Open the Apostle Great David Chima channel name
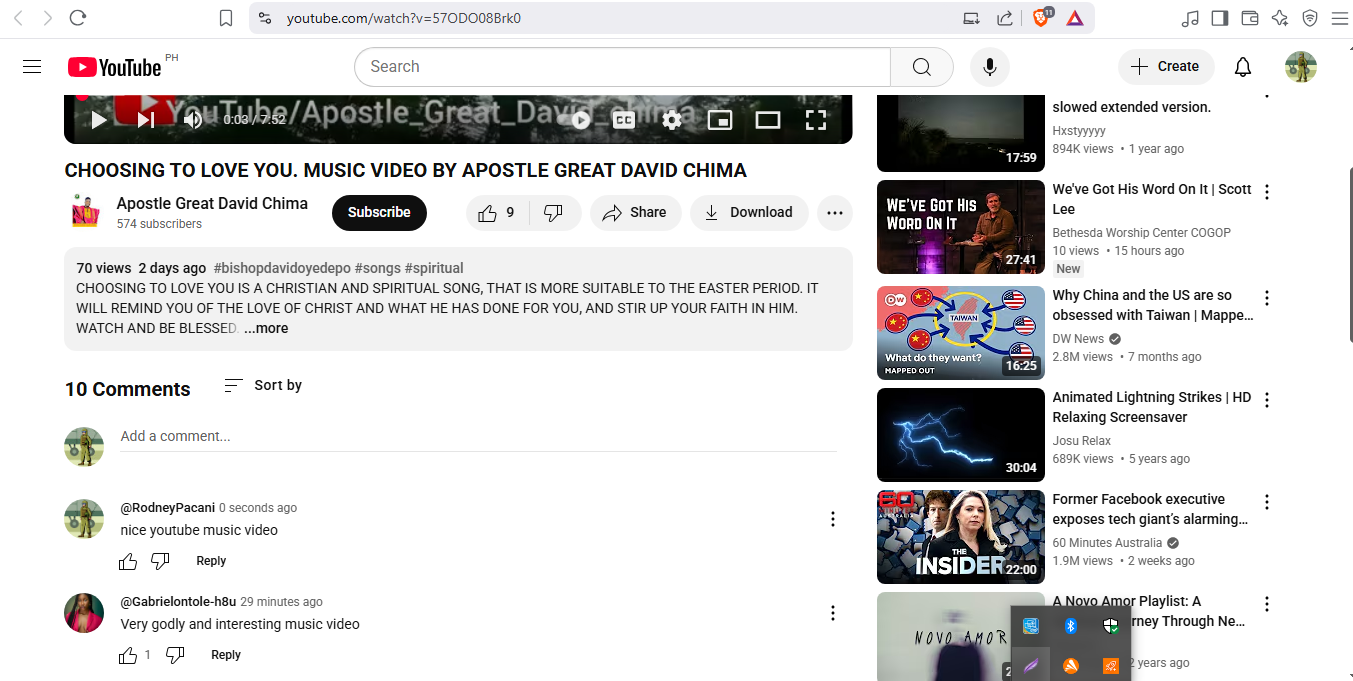Image resolution: width=1353 pixels, height=681 pixels. (212, 203)
